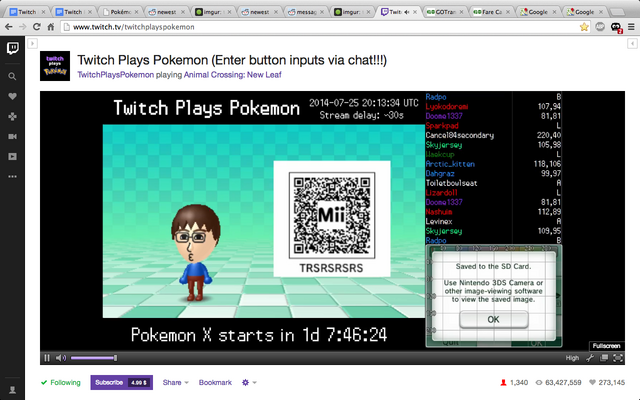Switch to the Fare Calculator tab
Screen dimensions: 640x400
491,12
